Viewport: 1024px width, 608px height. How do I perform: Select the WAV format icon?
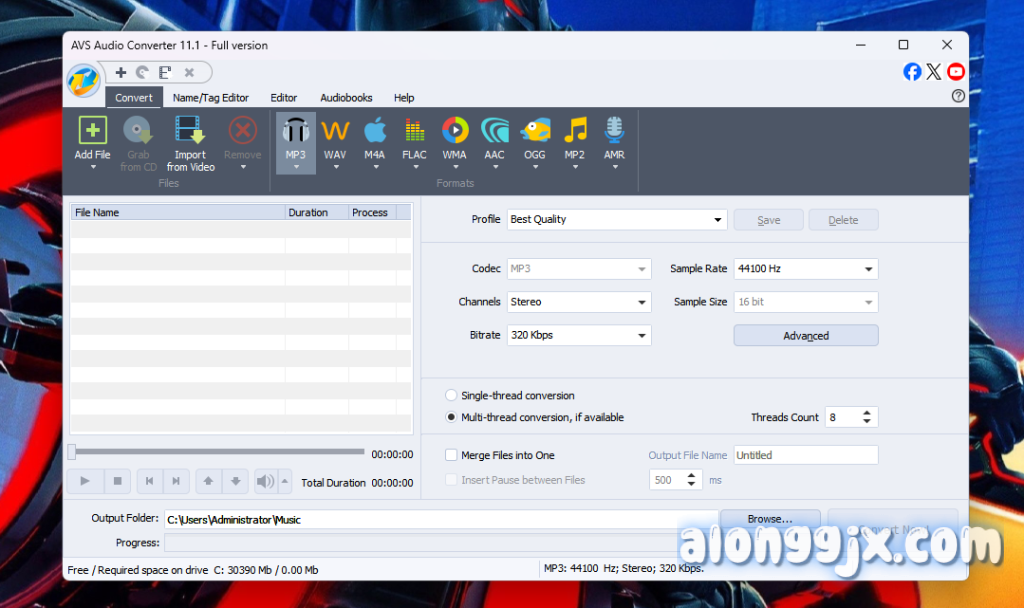tap(335, 131)
